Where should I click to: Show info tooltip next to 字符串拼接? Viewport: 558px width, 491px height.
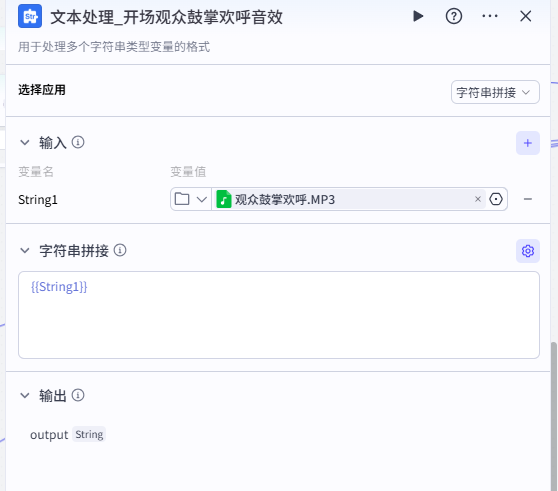(x=120, y=250)
